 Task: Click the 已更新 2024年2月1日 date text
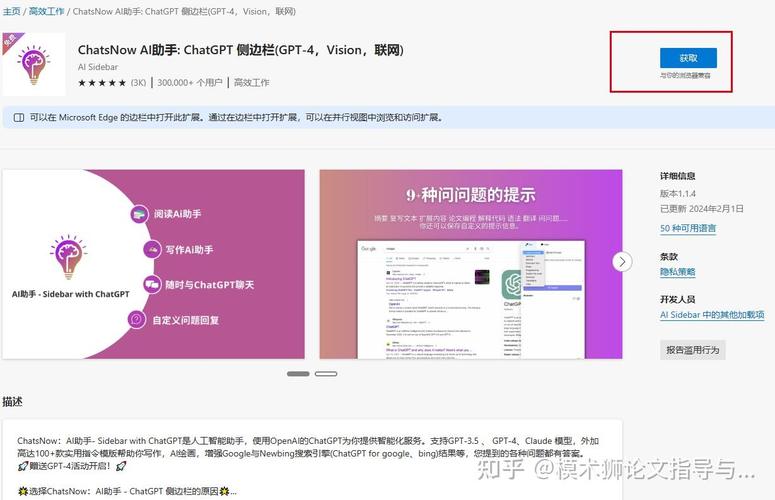coord(701,209)
